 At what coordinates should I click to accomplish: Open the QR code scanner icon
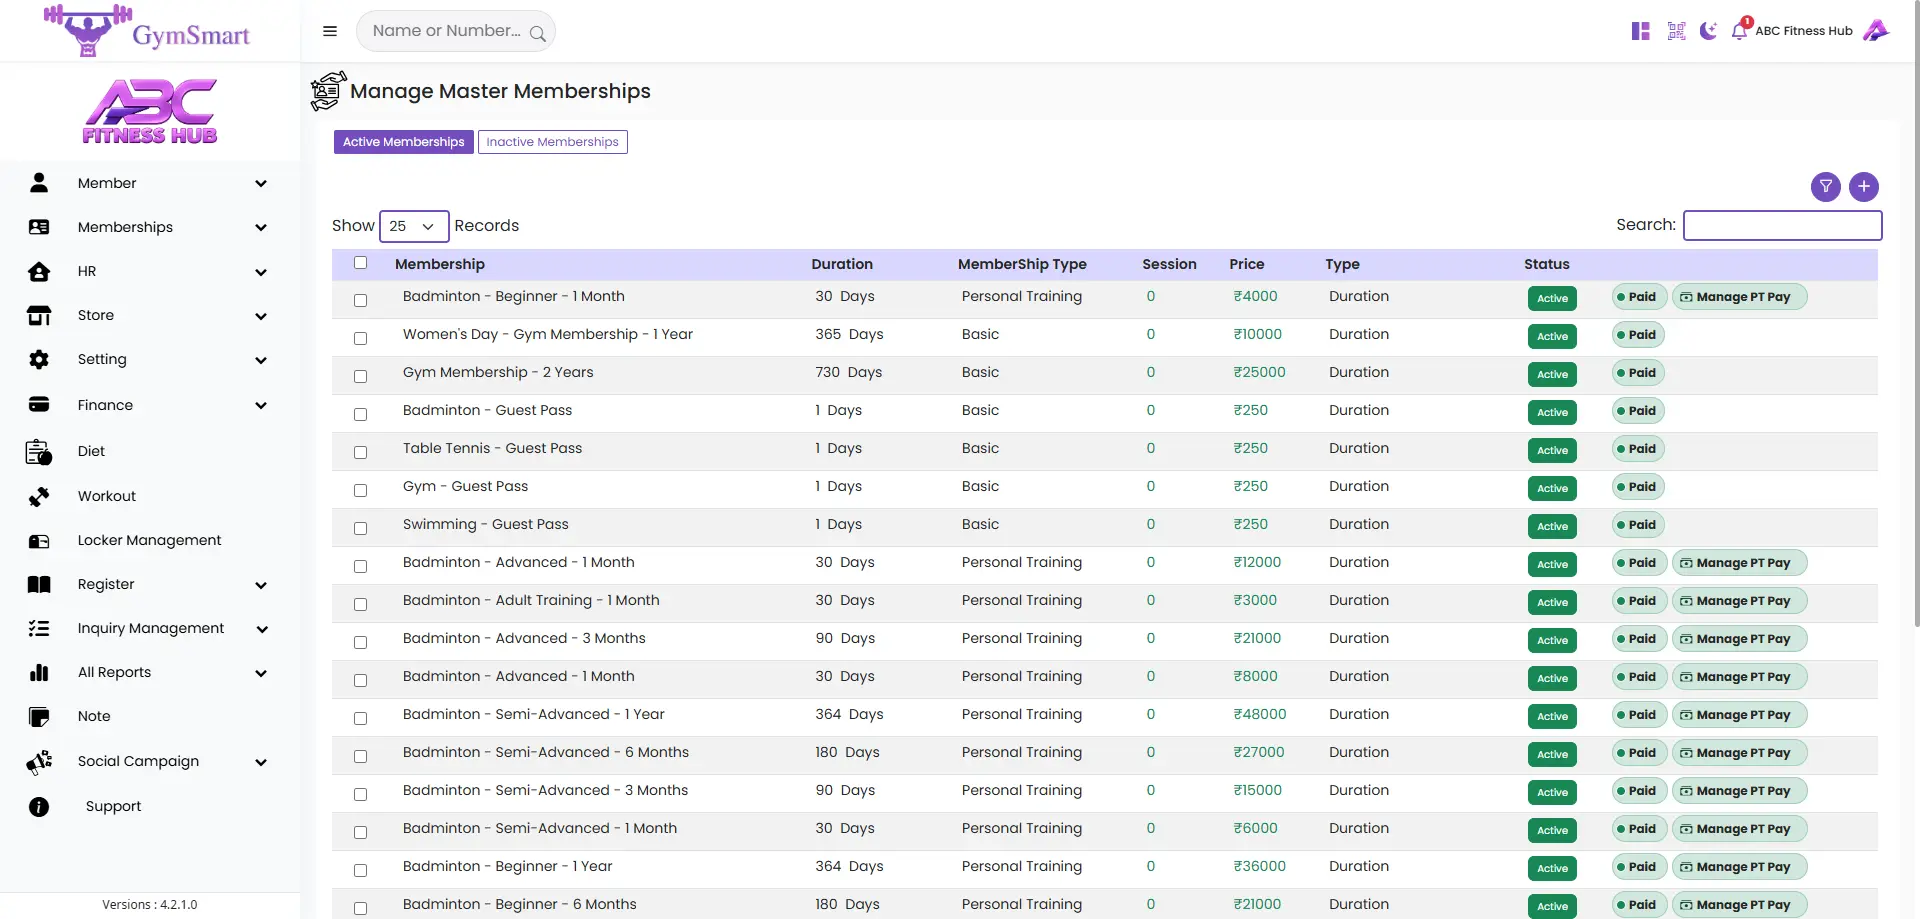[x=1677, y=31]
